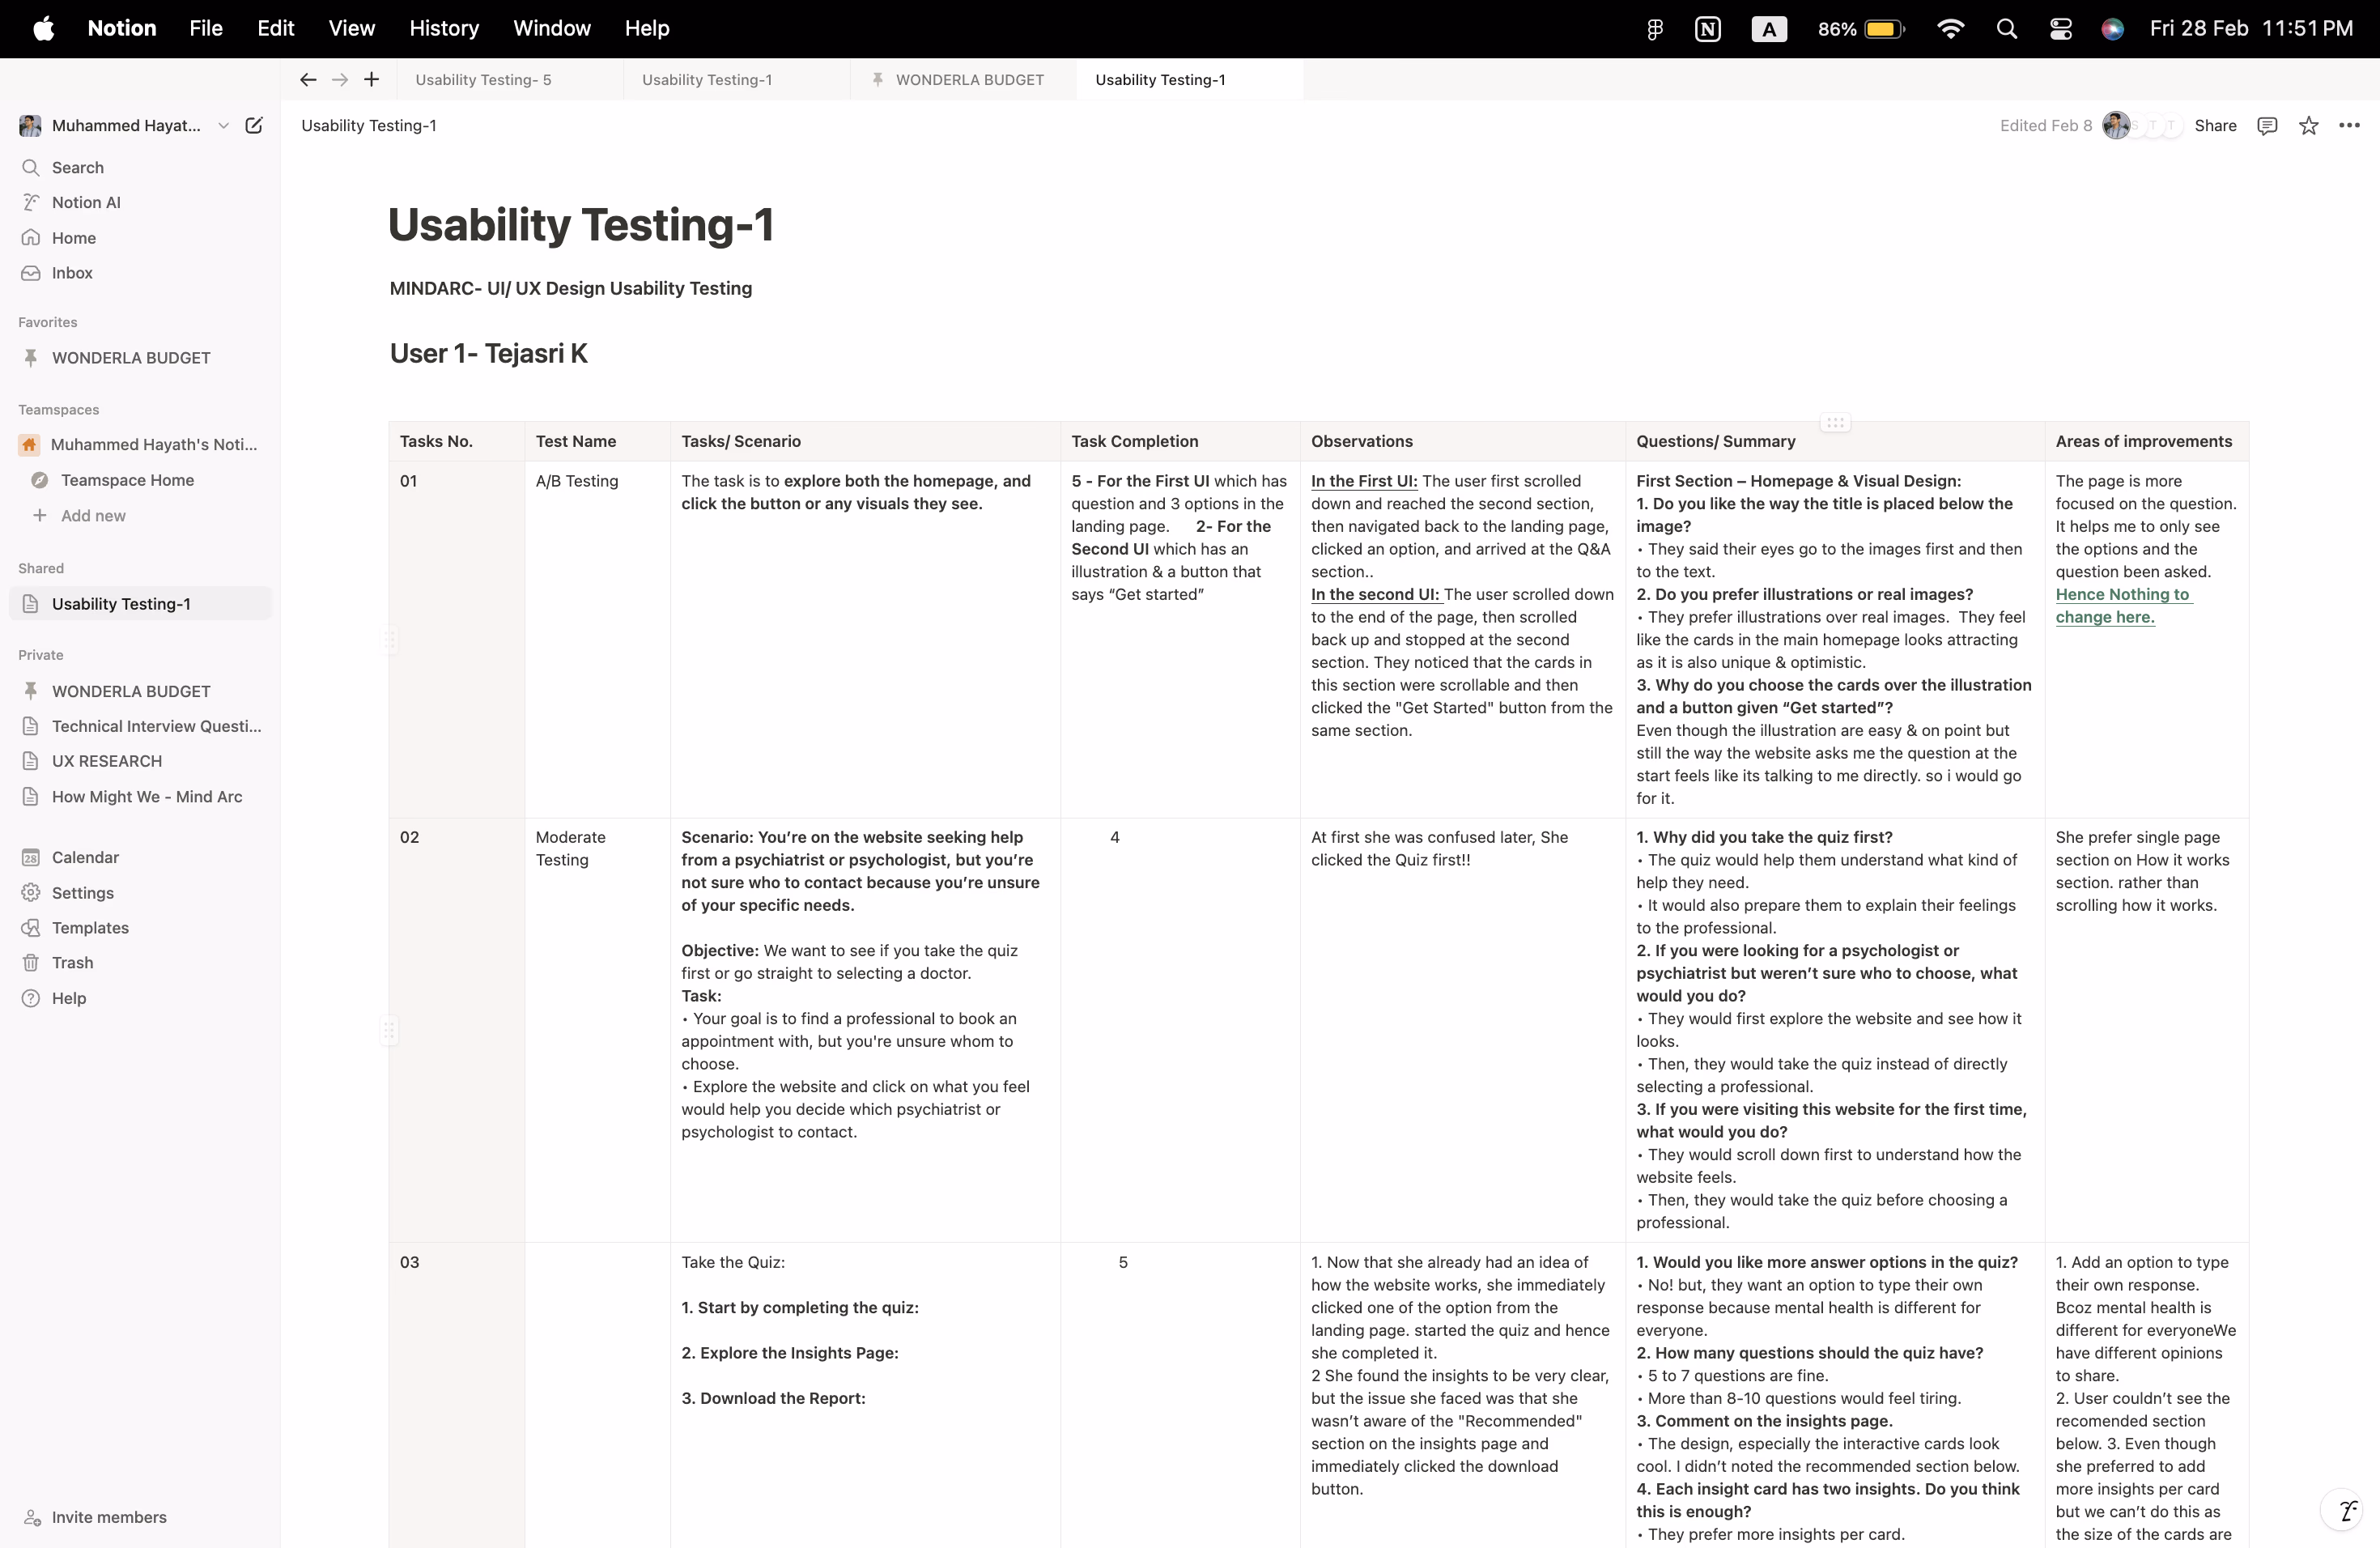Open the File menu

coord(206,29)
